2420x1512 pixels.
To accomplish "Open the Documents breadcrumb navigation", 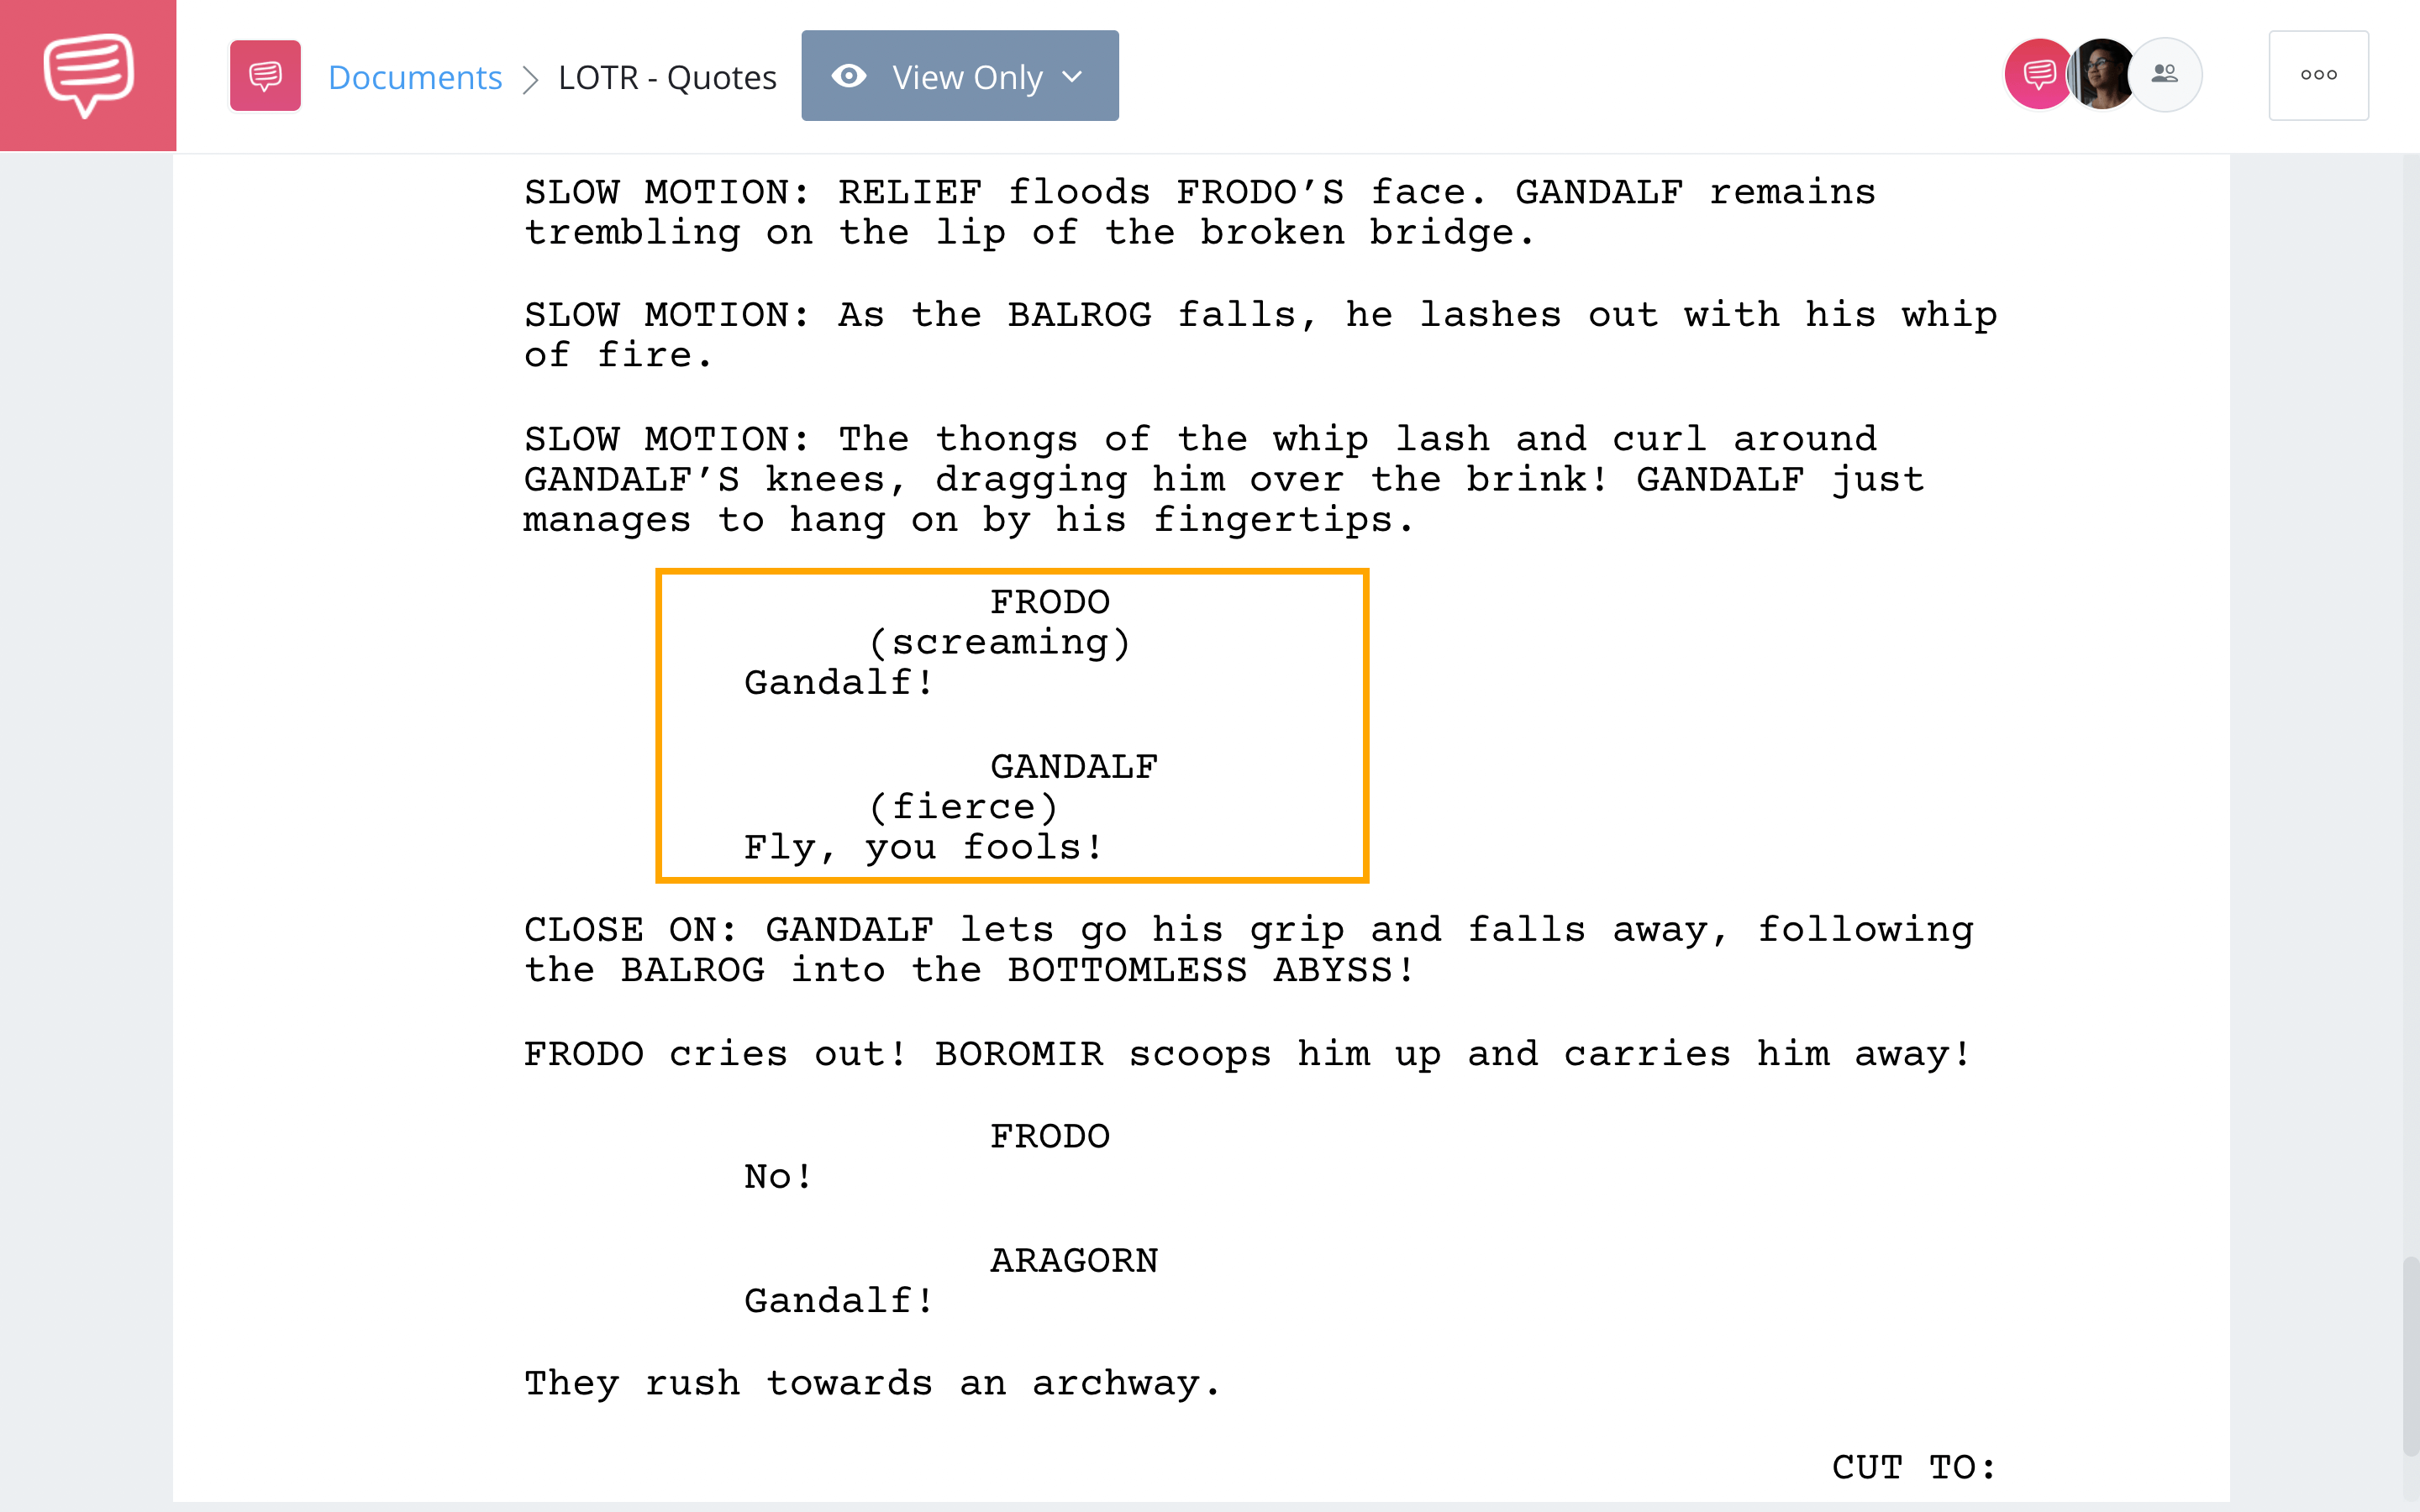I will click(x=413, y=75).
